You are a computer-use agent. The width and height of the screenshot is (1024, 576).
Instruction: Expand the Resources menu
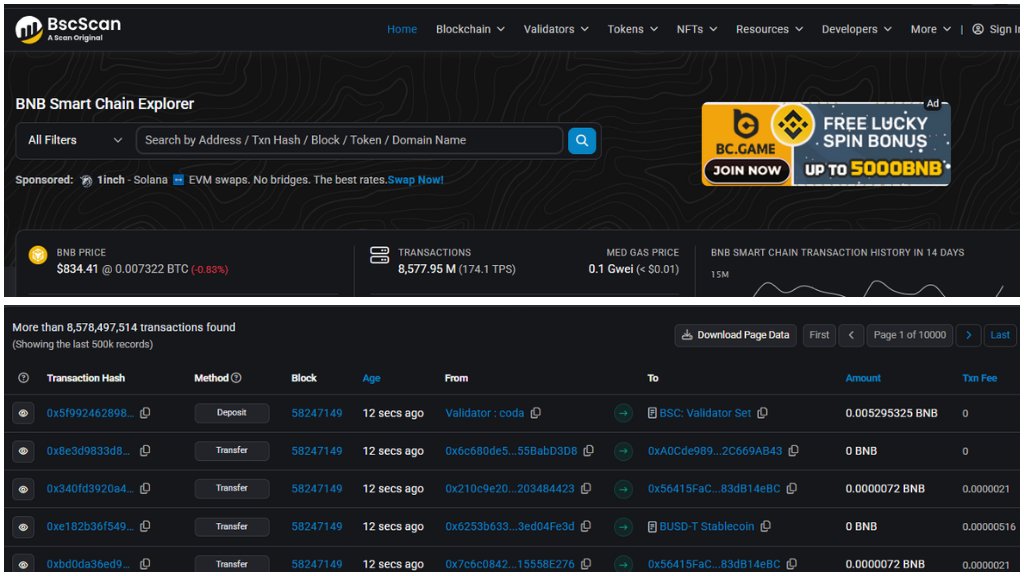769,29
